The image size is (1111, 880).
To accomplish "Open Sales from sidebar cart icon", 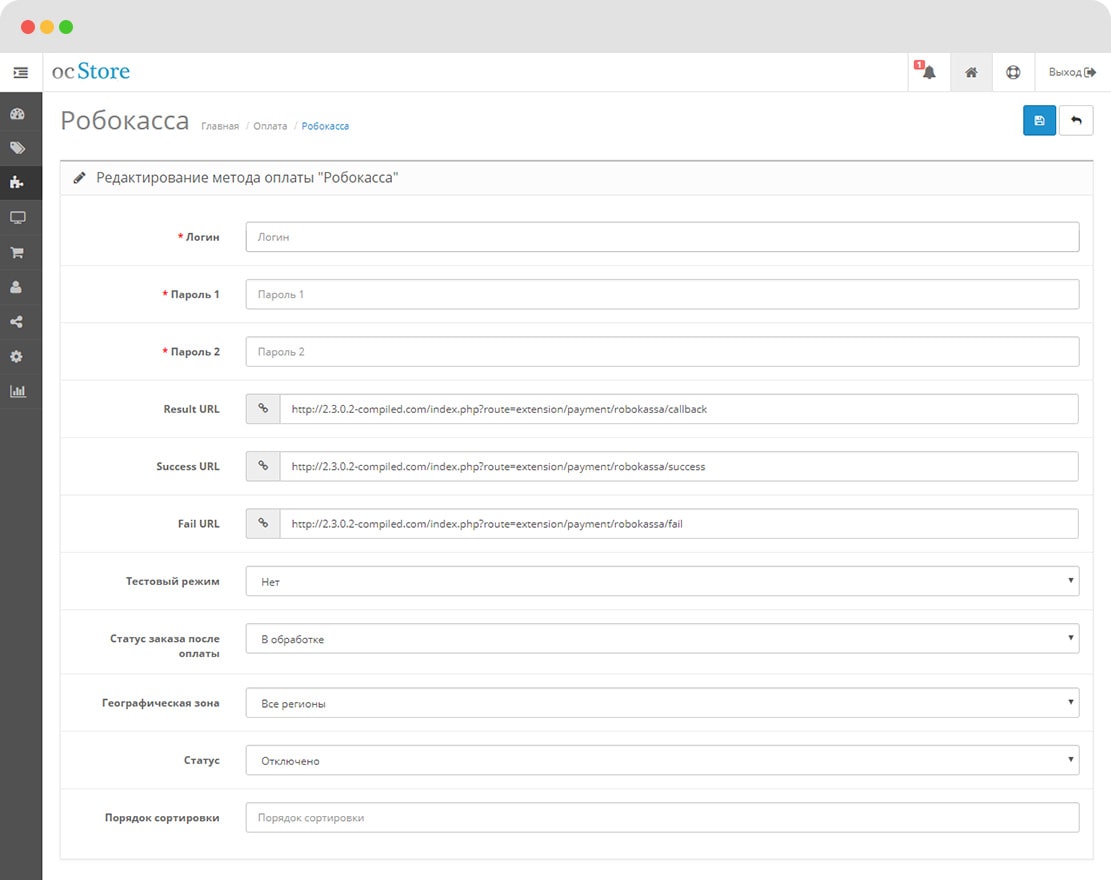I will (x=18, y=252).
